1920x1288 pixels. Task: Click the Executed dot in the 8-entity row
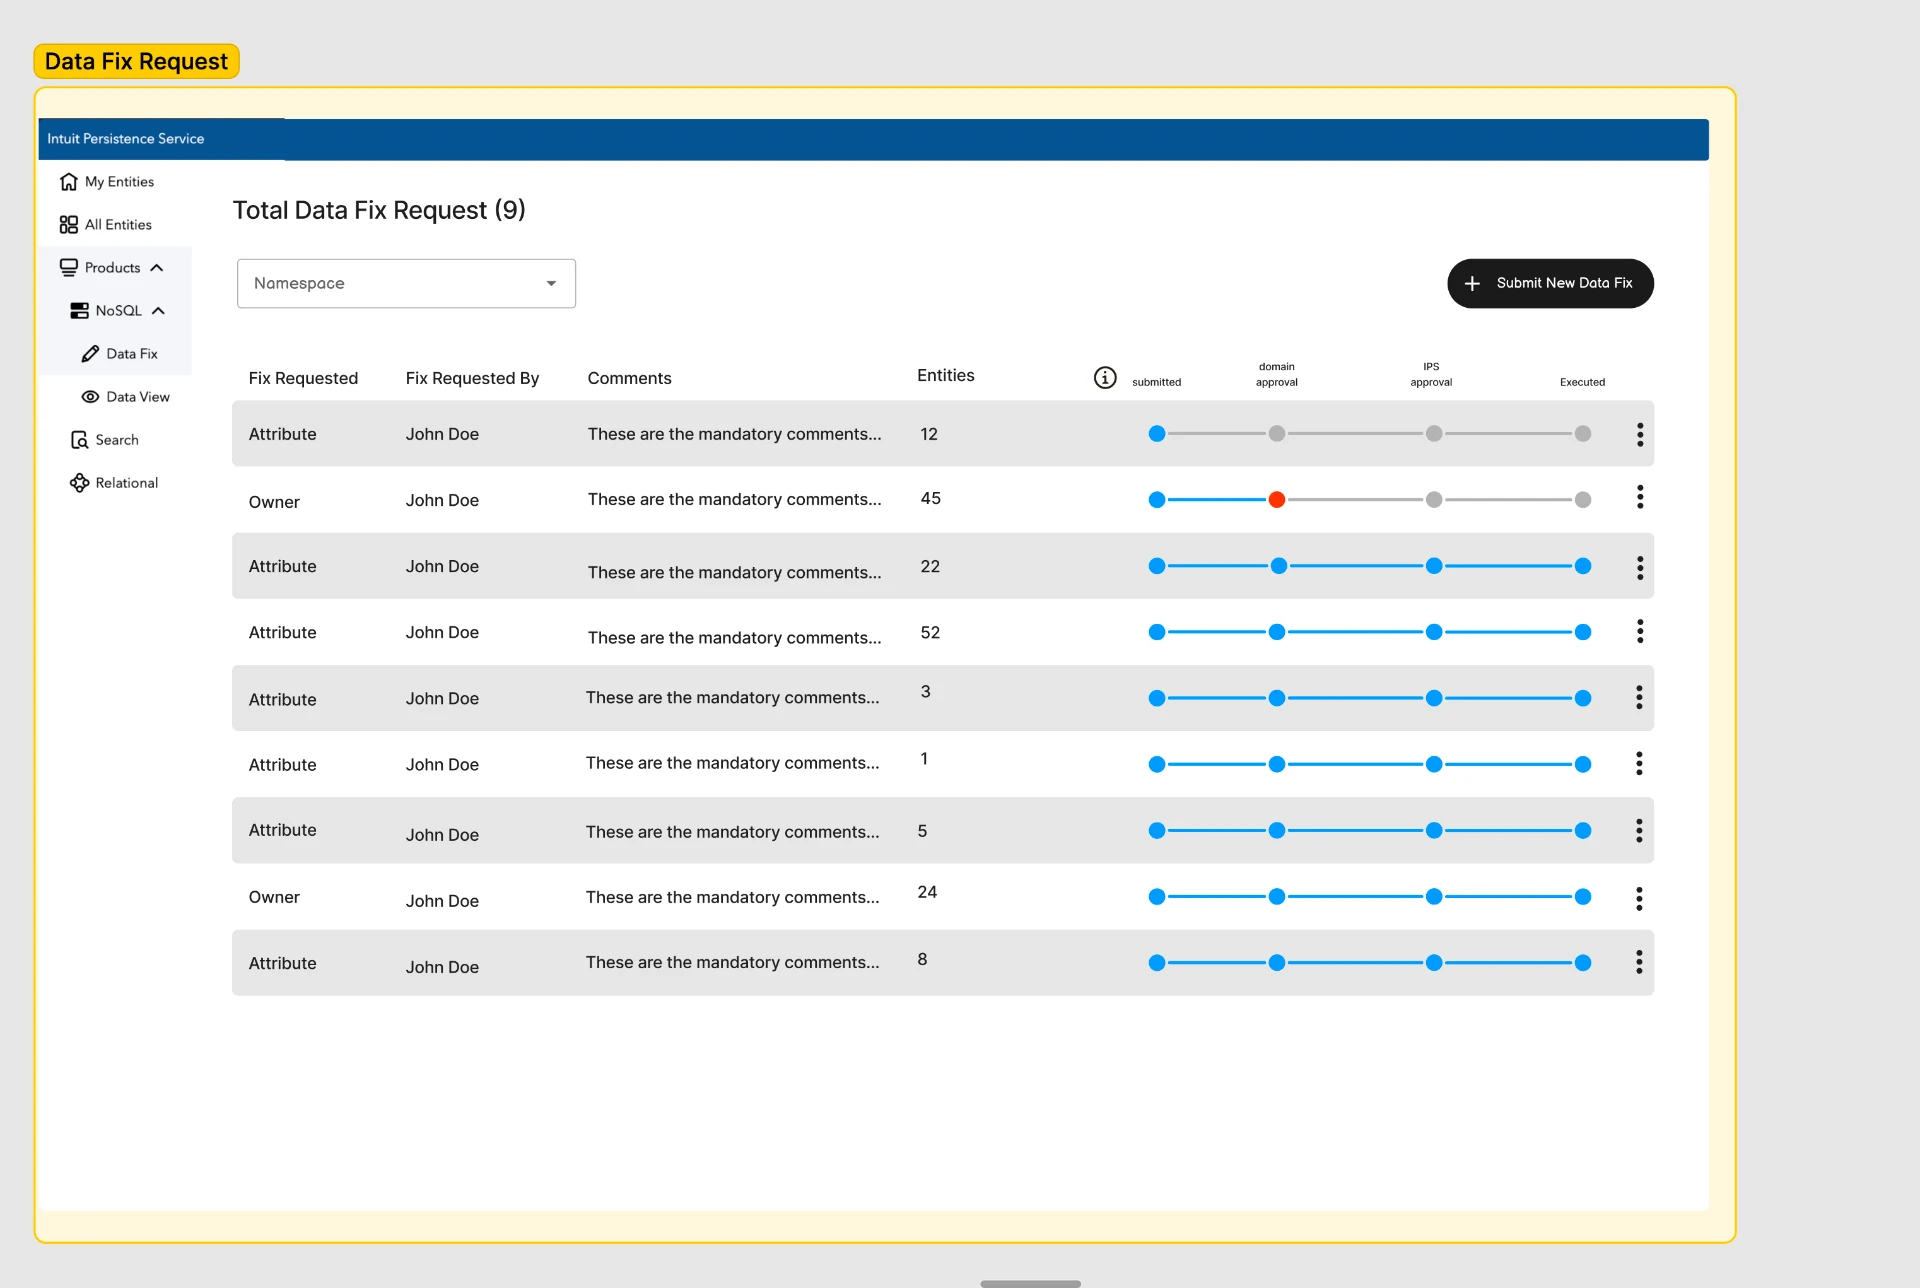[x=1583, y=963]
